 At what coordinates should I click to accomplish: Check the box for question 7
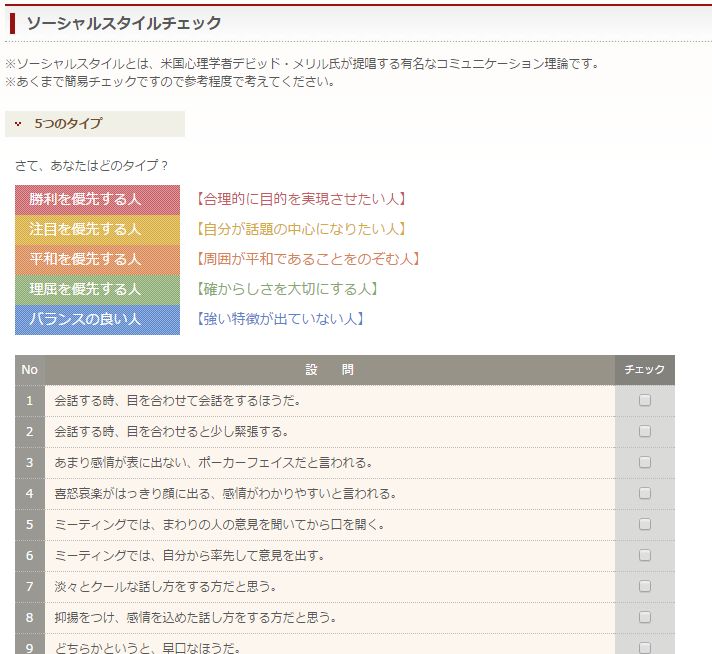[x=644, y=586]
